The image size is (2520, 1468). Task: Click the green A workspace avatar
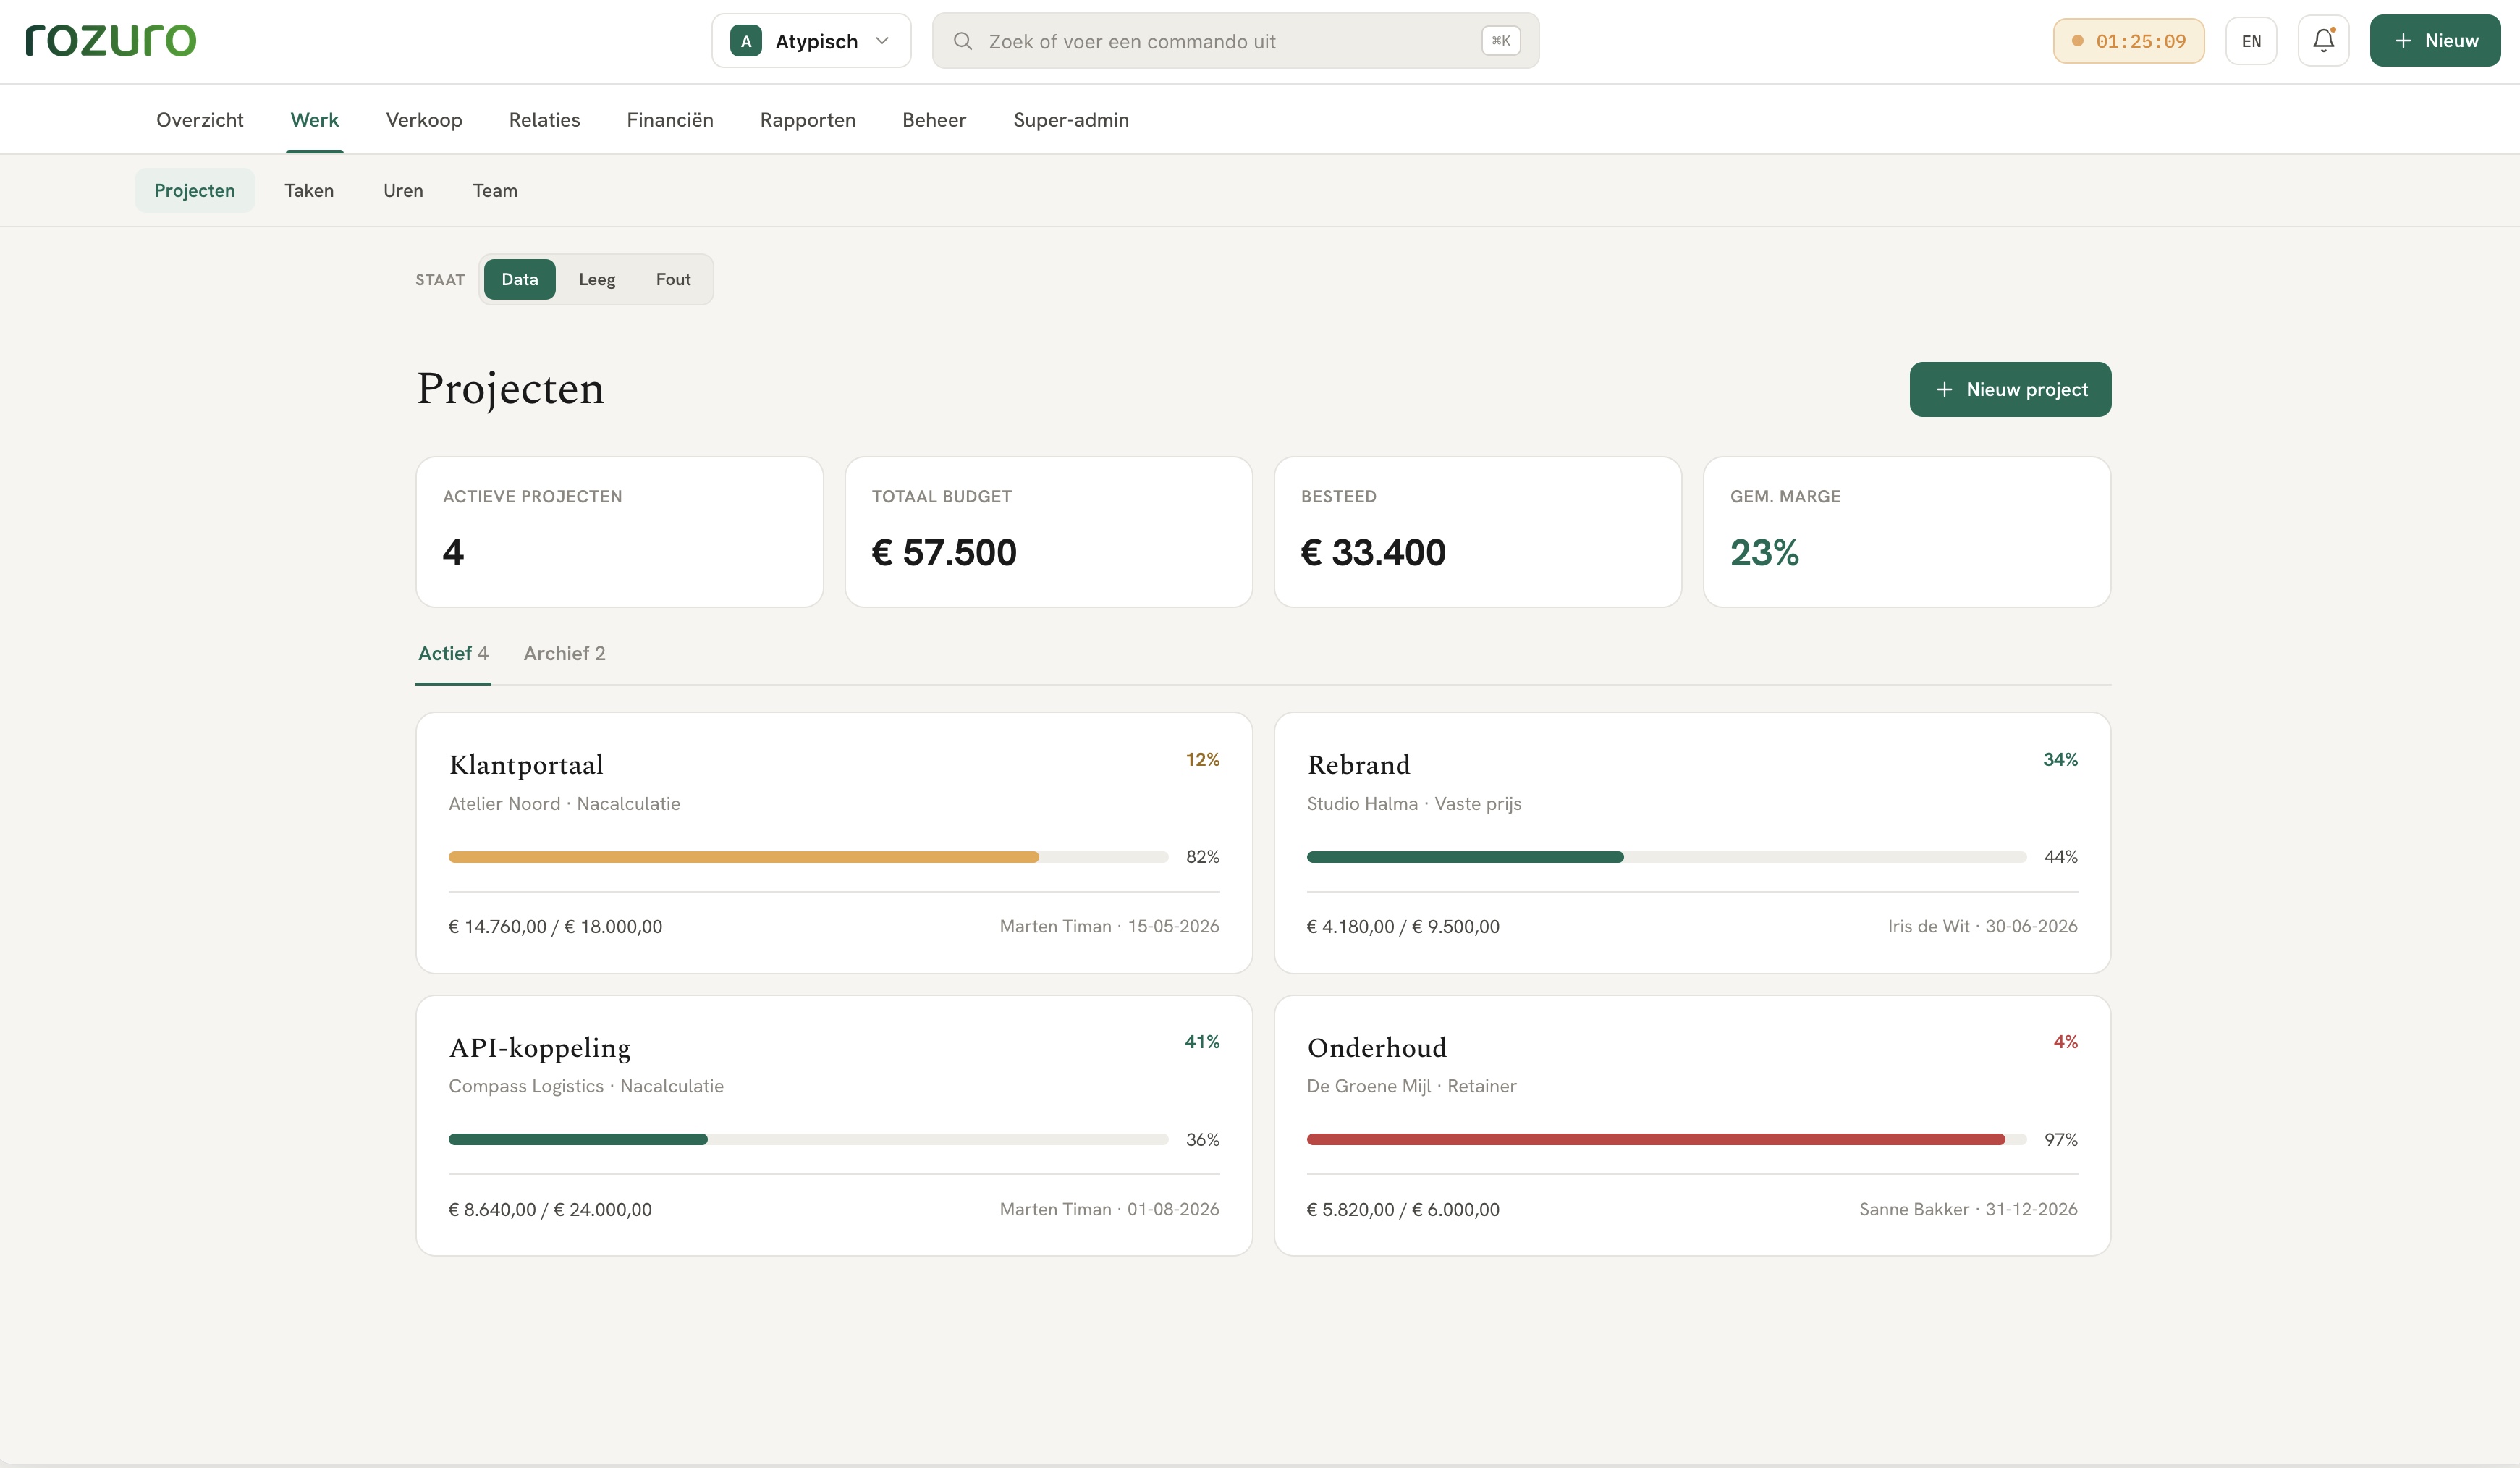click(x=746, y=41)
